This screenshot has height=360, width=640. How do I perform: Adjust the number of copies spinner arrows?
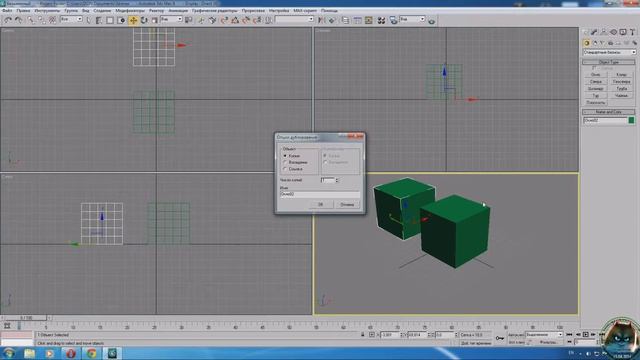337,180
